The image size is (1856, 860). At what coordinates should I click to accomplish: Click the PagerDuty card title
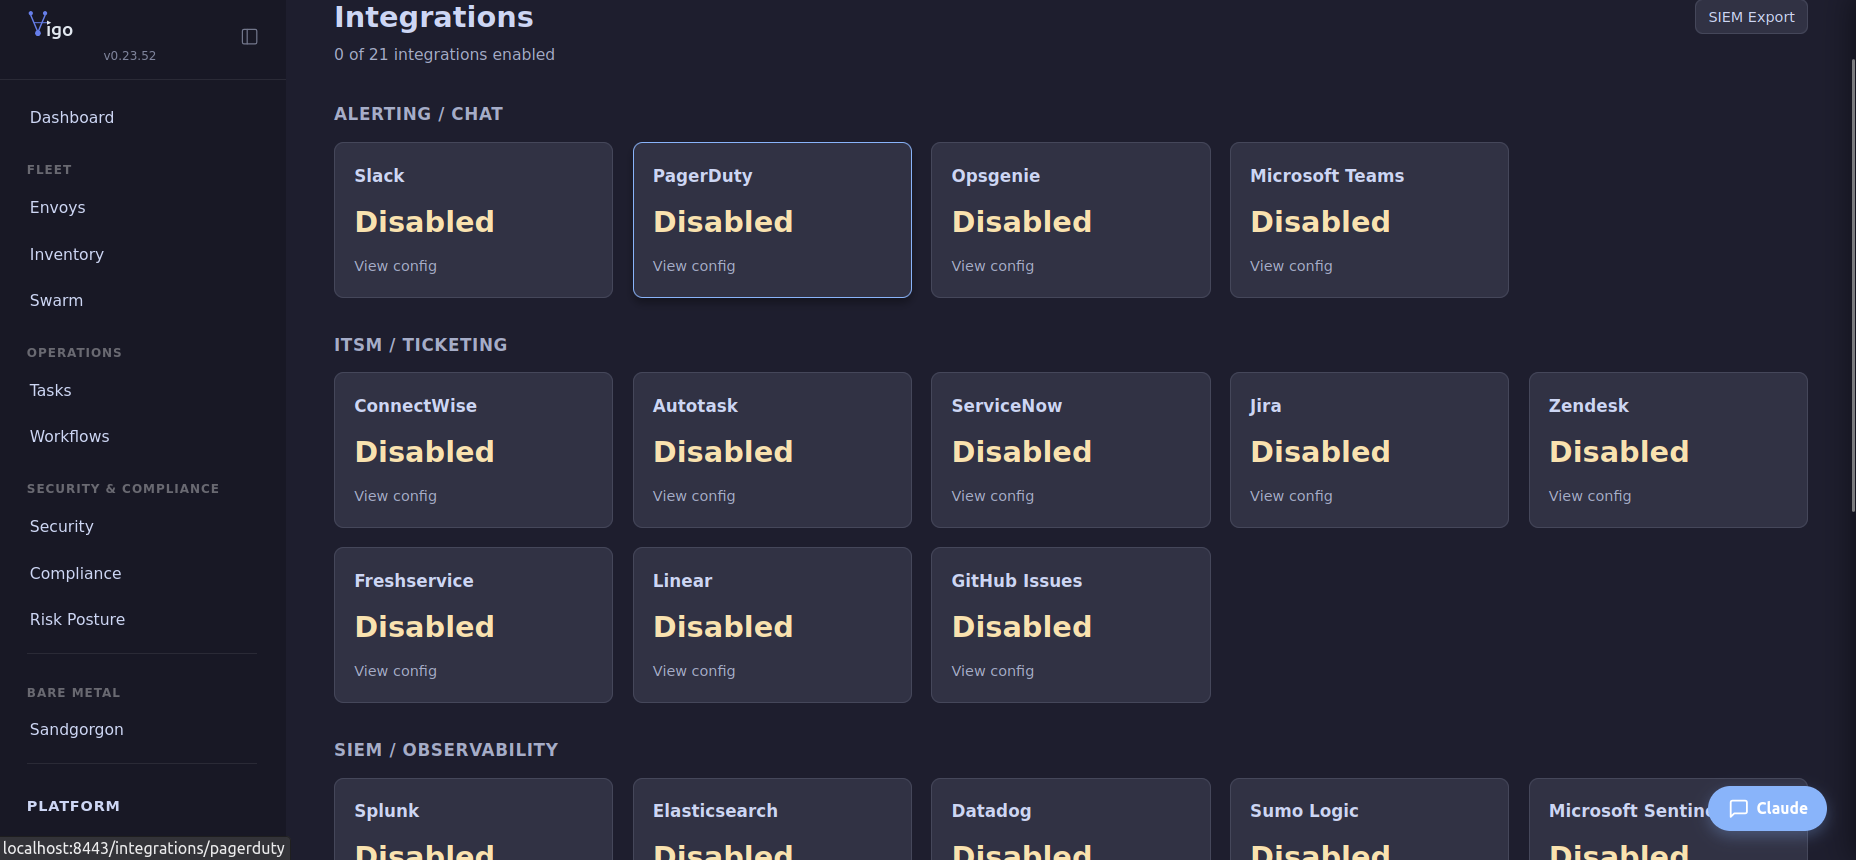tap(702, 176)
